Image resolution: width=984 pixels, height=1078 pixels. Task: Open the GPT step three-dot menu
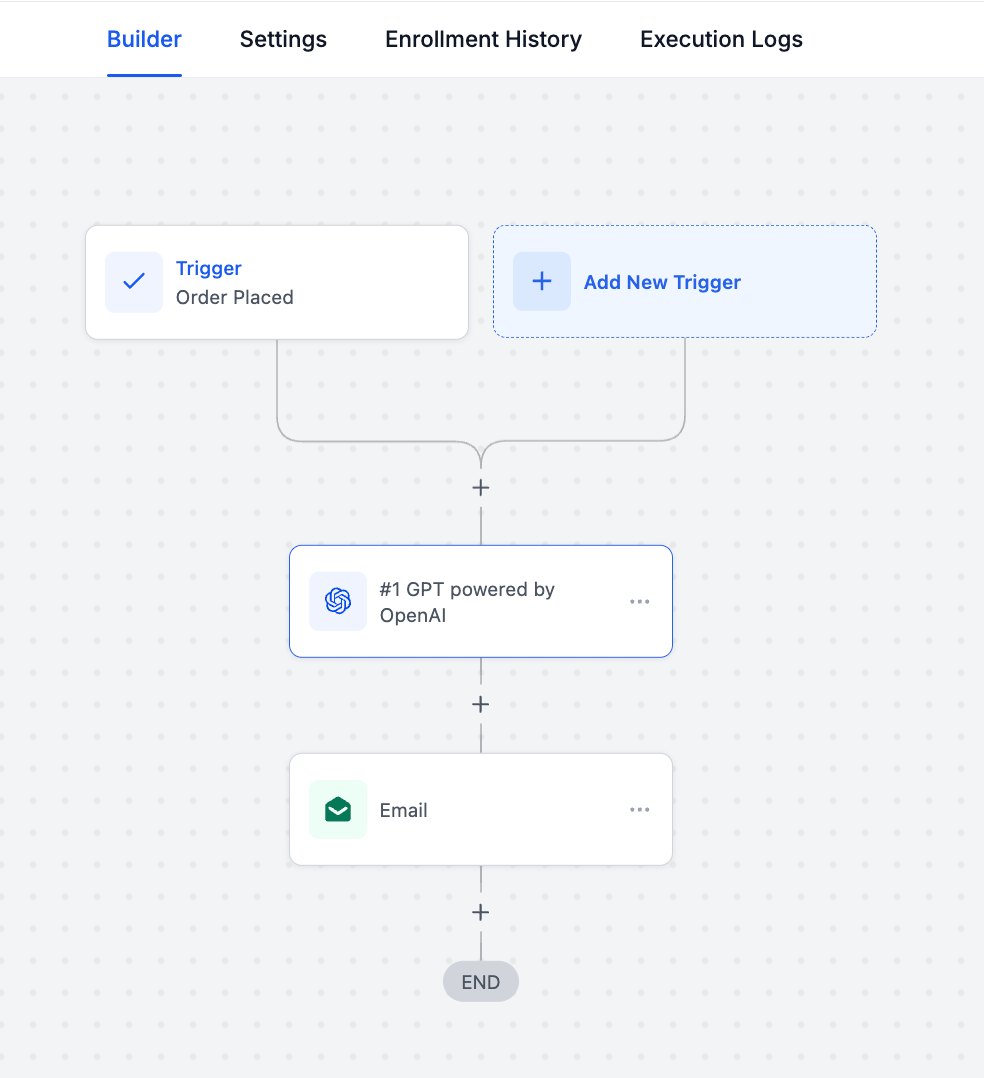(640, 602)
